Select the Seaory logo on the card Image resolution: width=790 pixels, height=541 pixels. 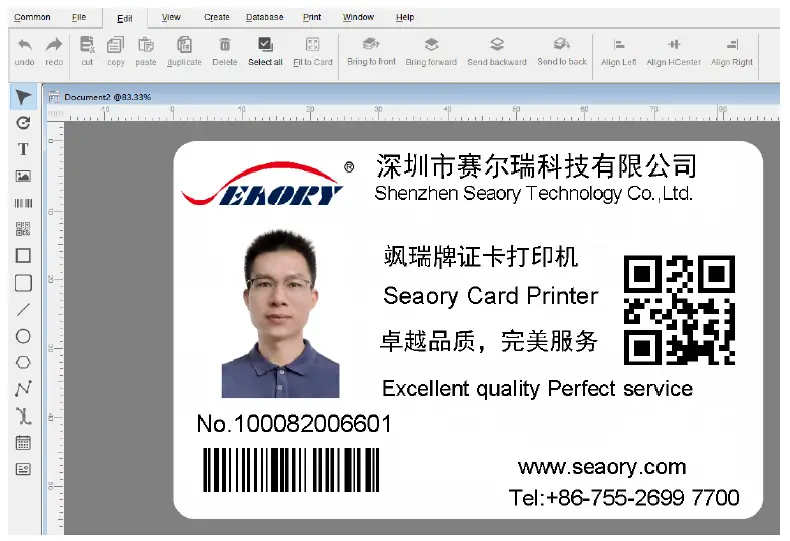268,184
